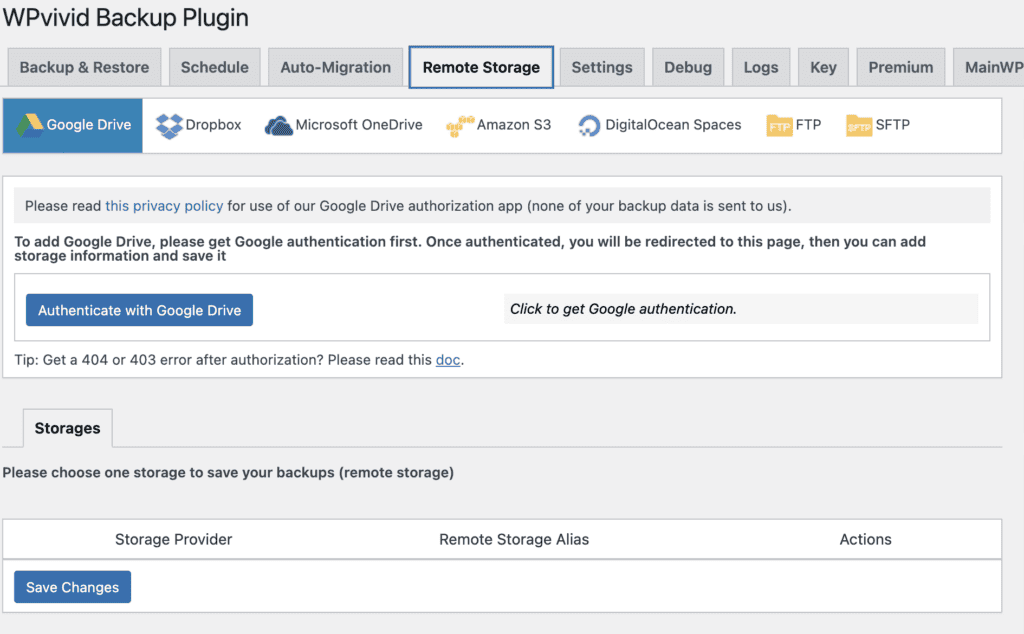Screen dimensions: 1024x634
Task: Select the Remote Storage tab
Action: coord(481,67)
